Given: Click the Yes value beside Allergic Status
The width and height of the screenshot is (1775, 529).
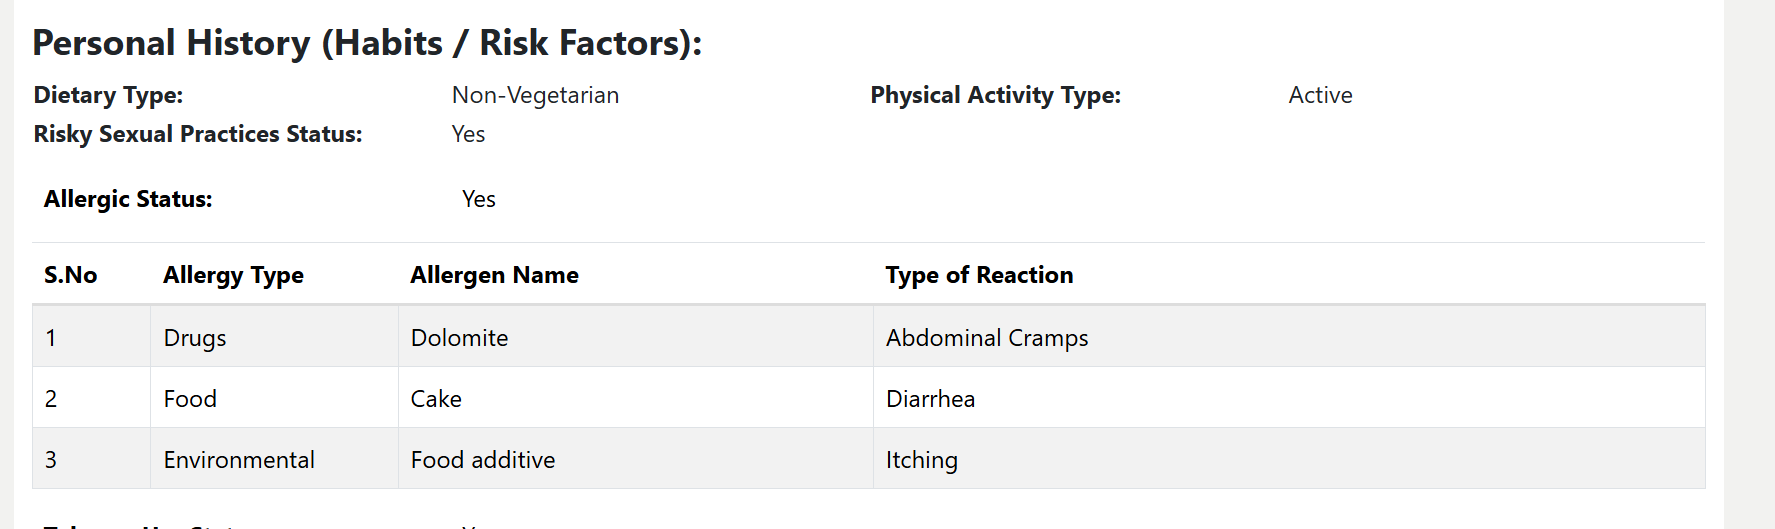Looking at the screenshot, I should pos(479,199).
